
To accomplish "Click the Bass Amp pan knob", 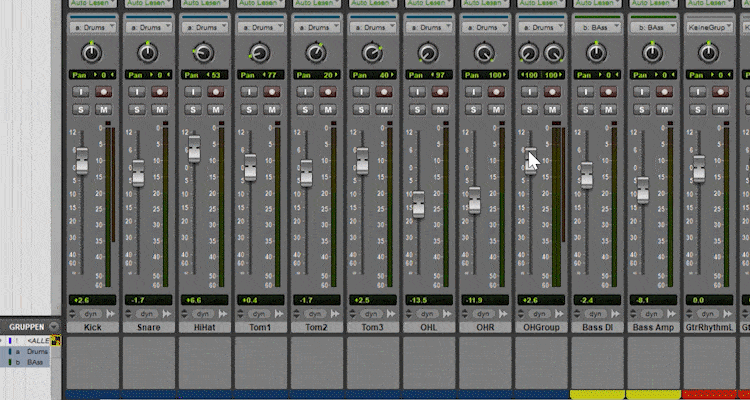I will tap(652, 53).
